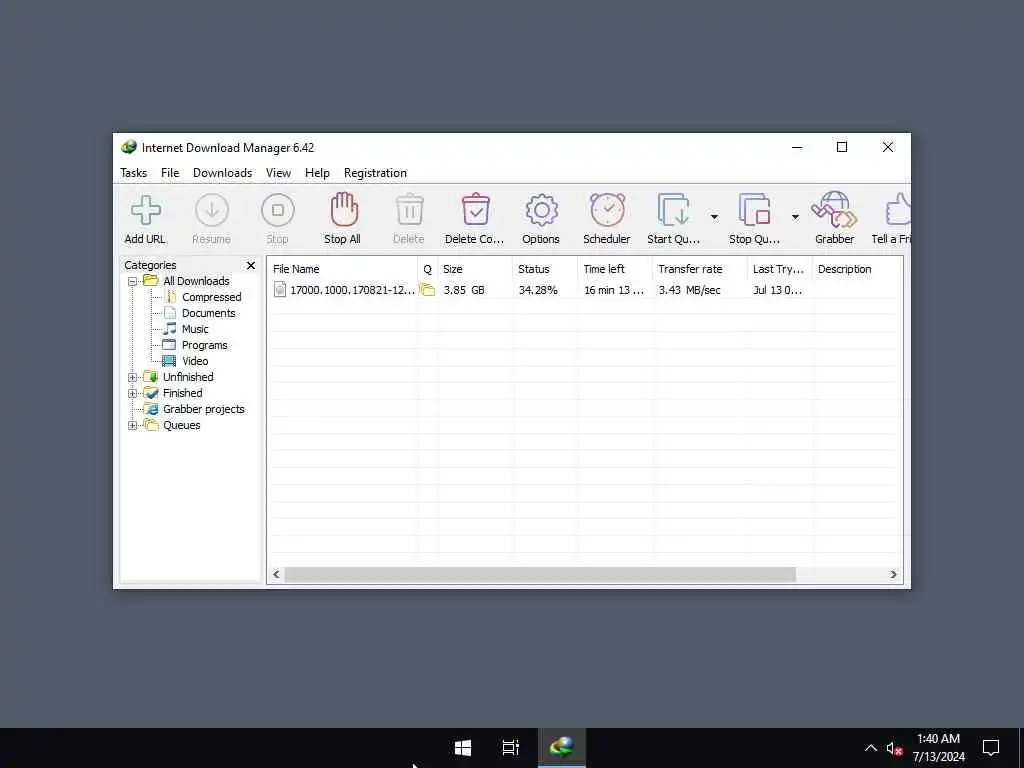Viewport: 1024px width, 768px height.
Task: Open the notification center icon
Action: pos(991,748)
